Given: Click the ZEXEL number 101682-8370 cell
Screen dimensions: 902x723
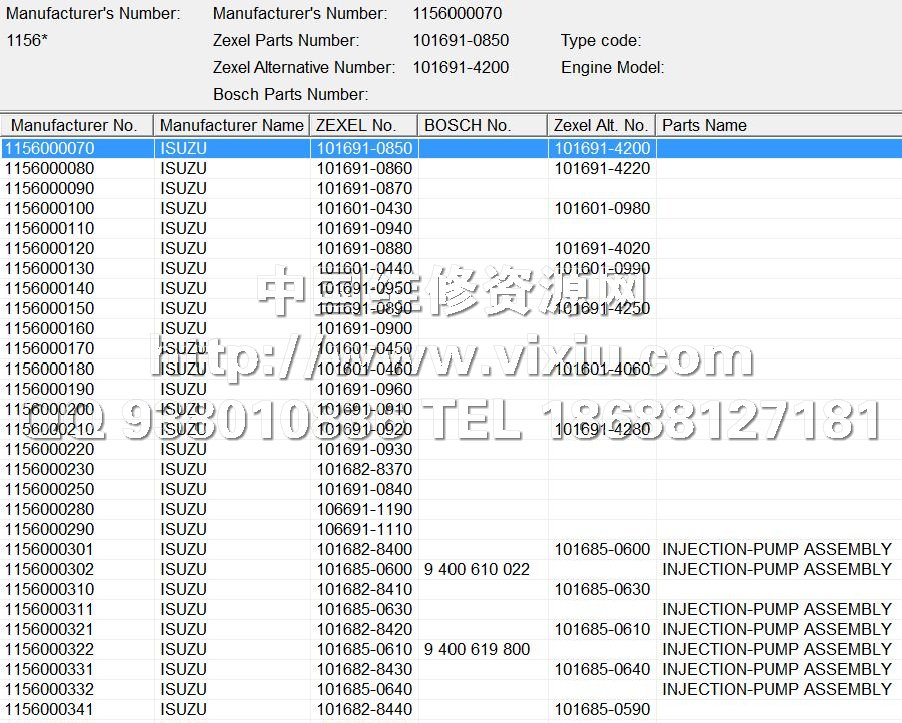Looking at the screenshot, I should coord(364,469).
